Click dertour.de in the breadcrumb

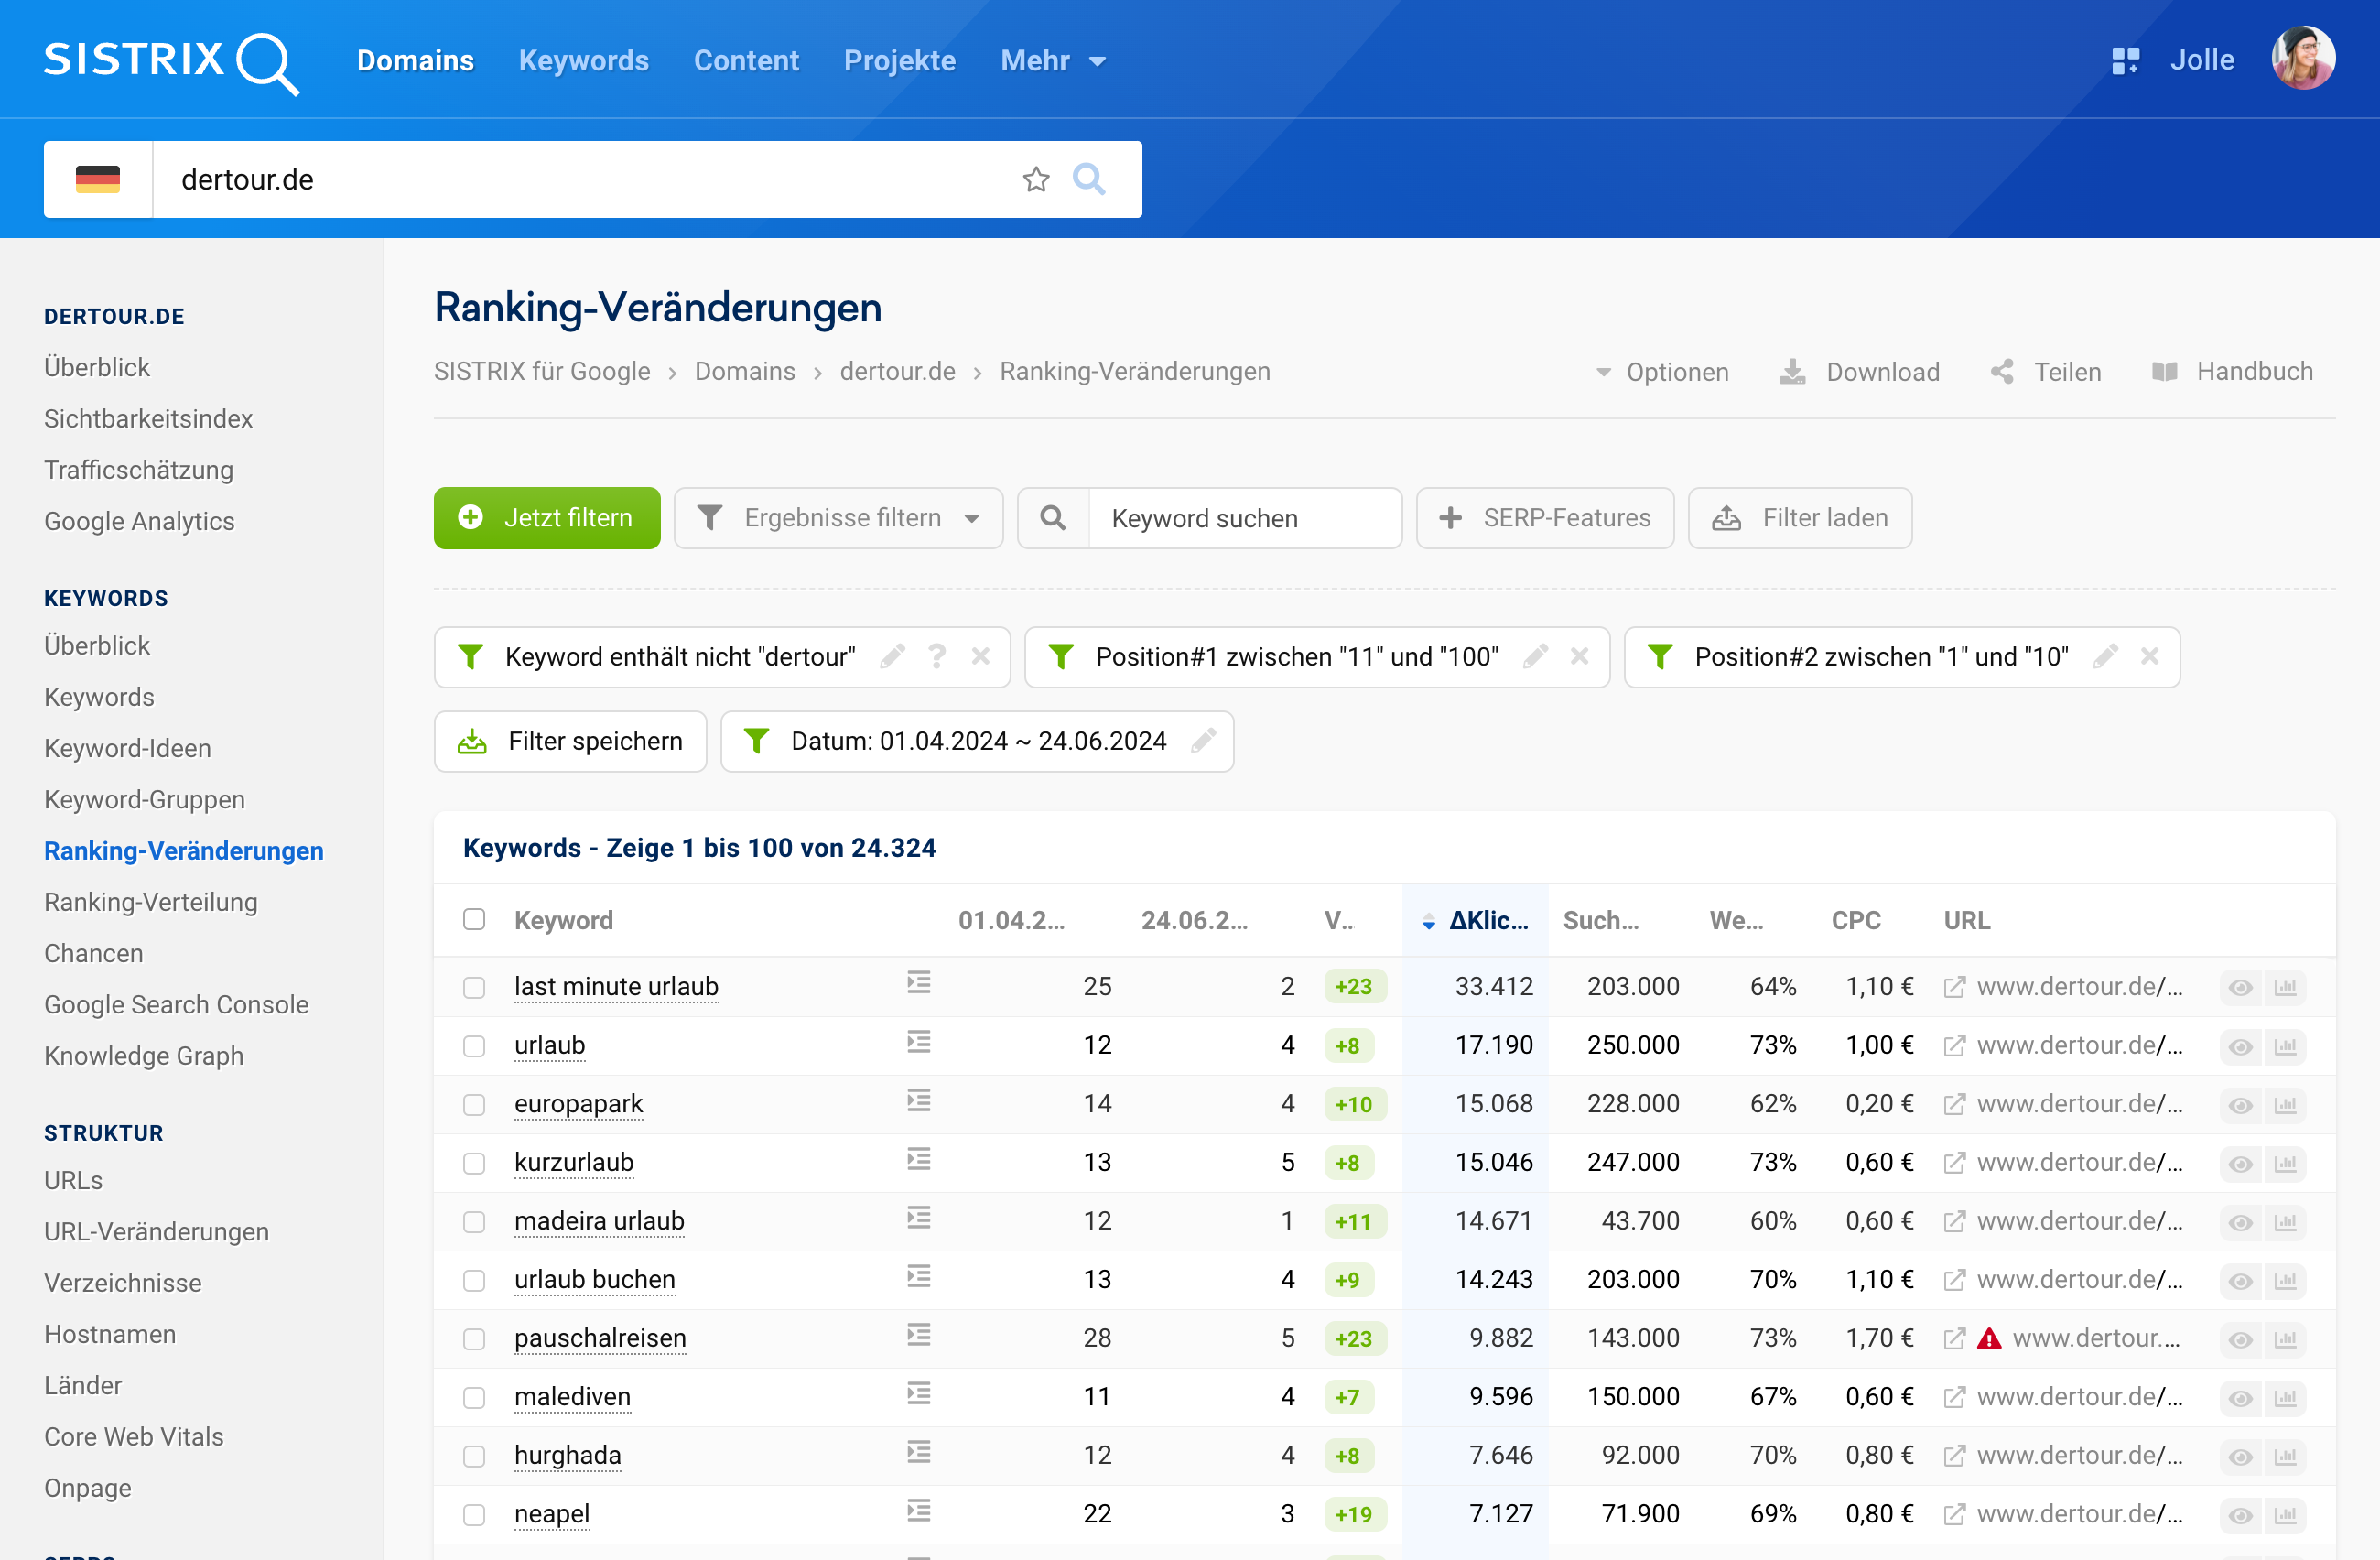(897, 371)
